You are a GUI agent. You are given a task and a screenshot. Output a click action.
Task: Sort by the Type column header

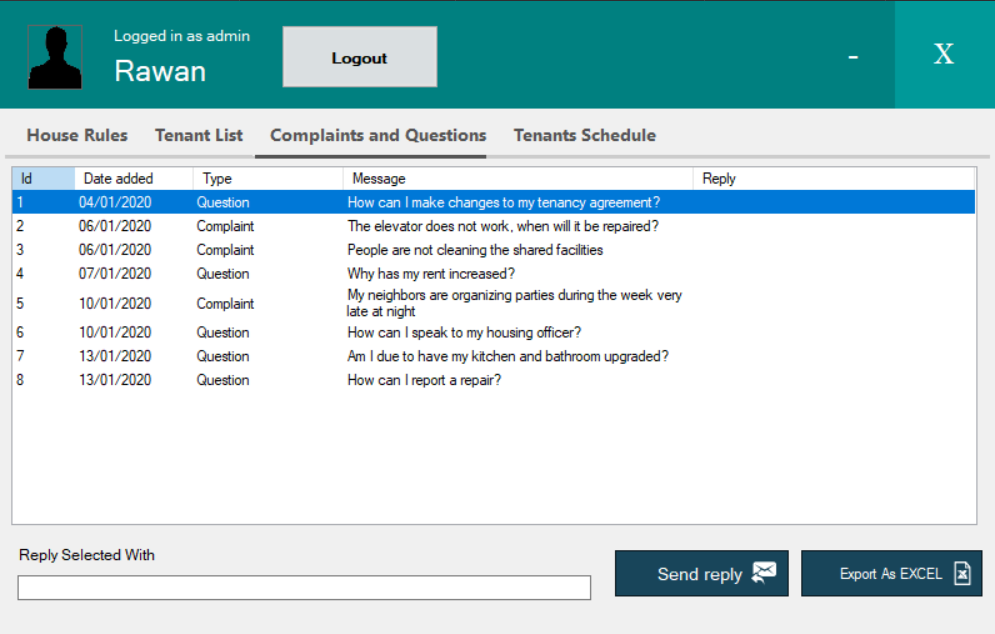click(x=268, y=178)
